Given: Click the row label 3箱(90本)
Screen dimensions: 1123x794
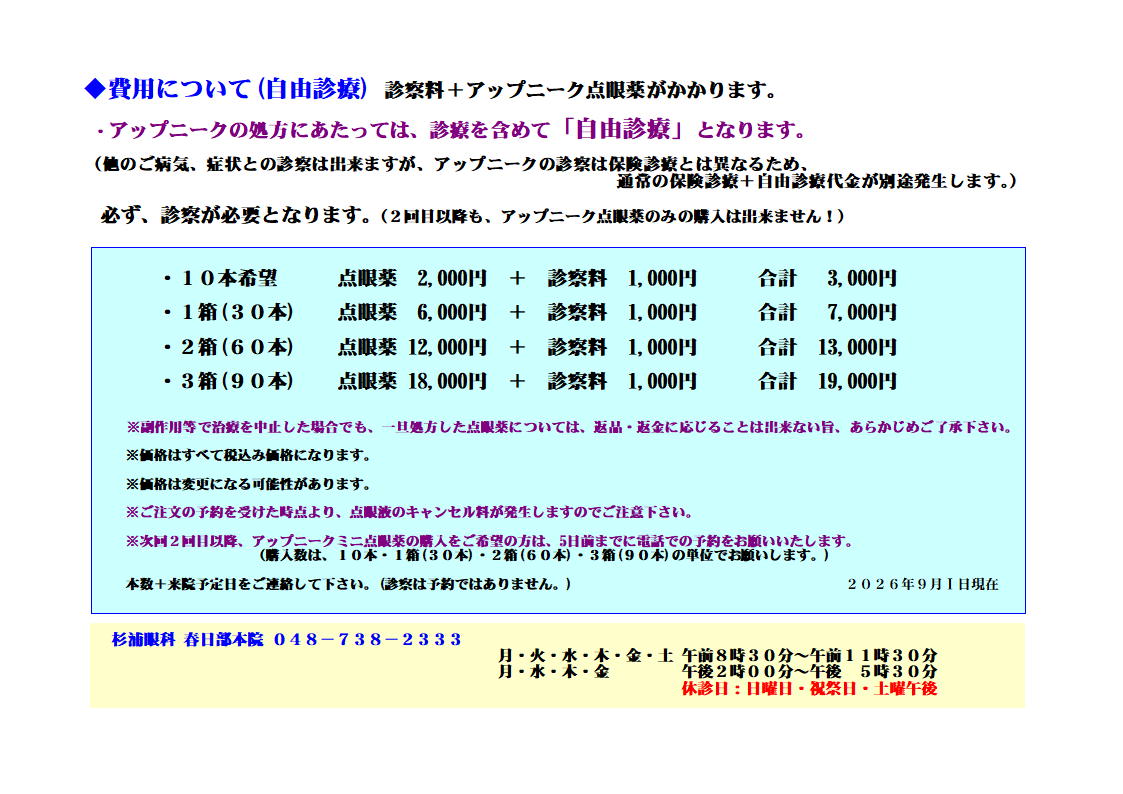Looking at the screenshot, I should click(228, 381).
